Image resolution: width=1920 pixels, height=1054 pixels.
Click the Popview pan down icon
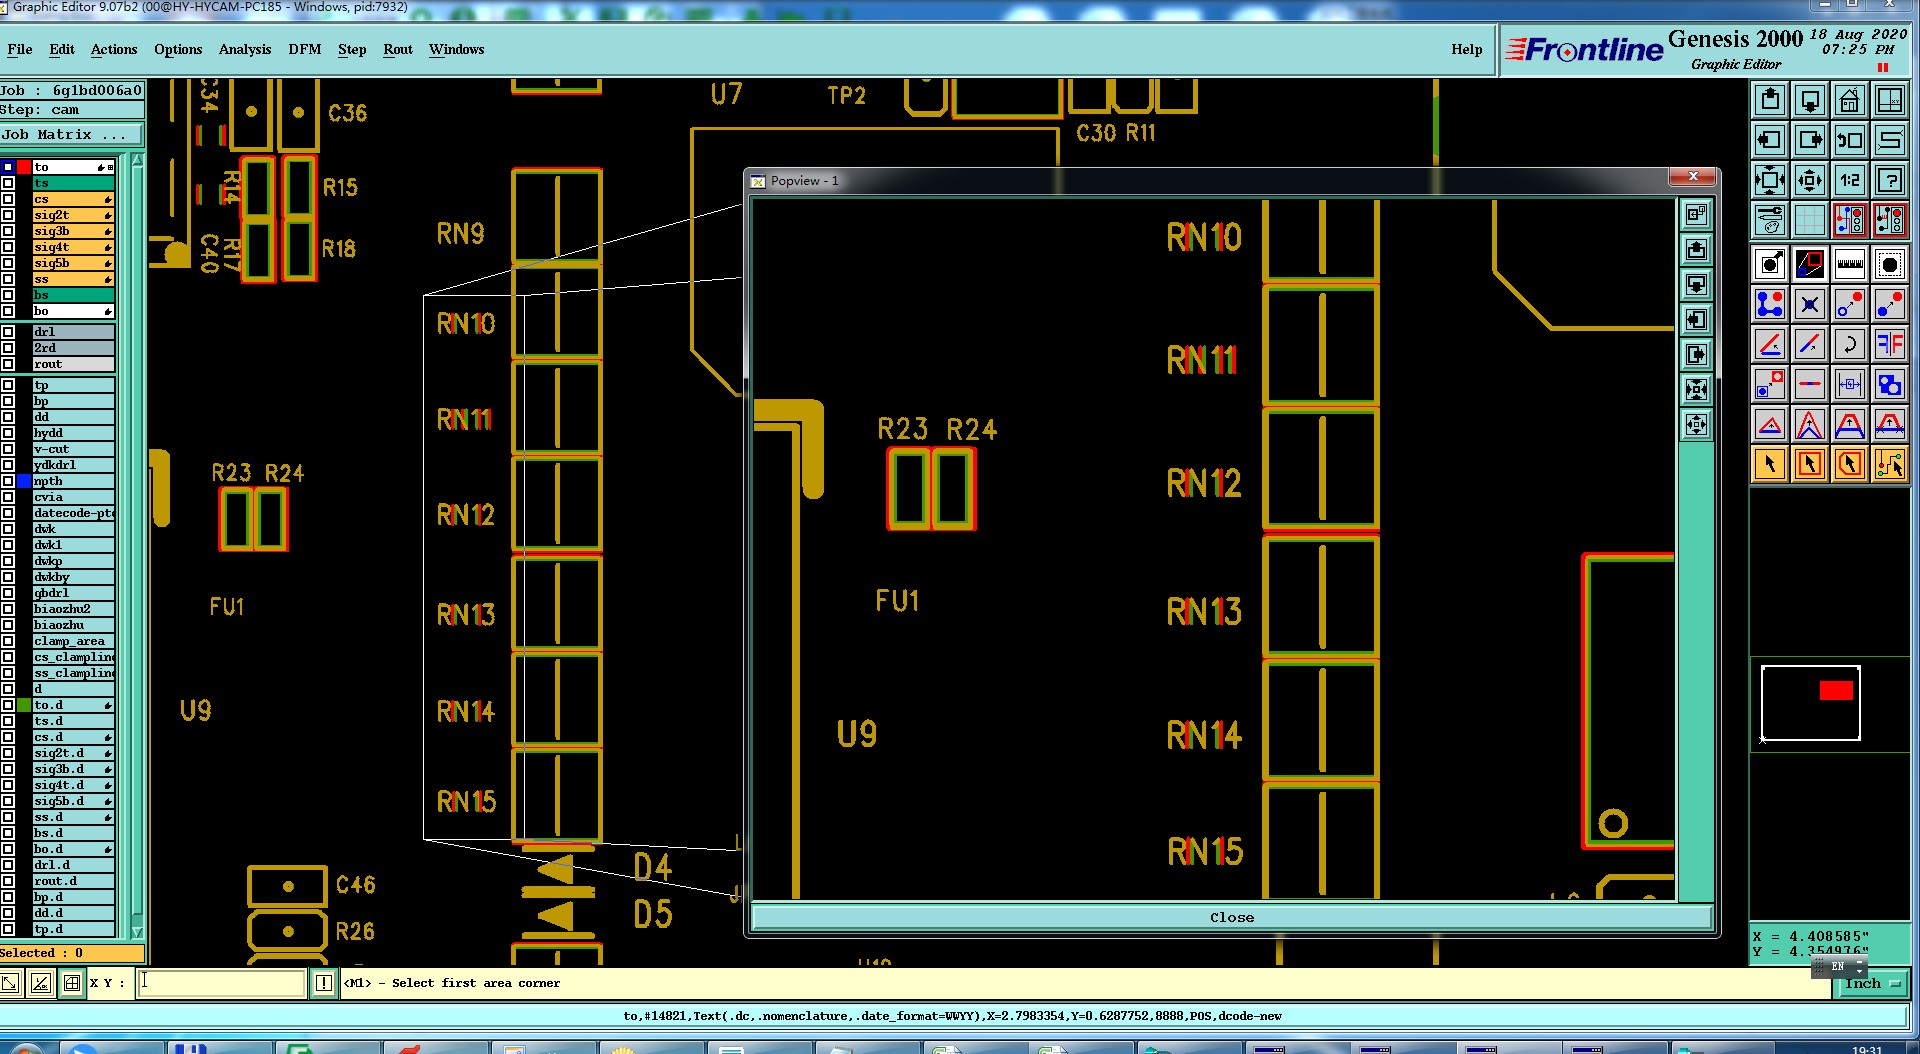(1697, 284)
